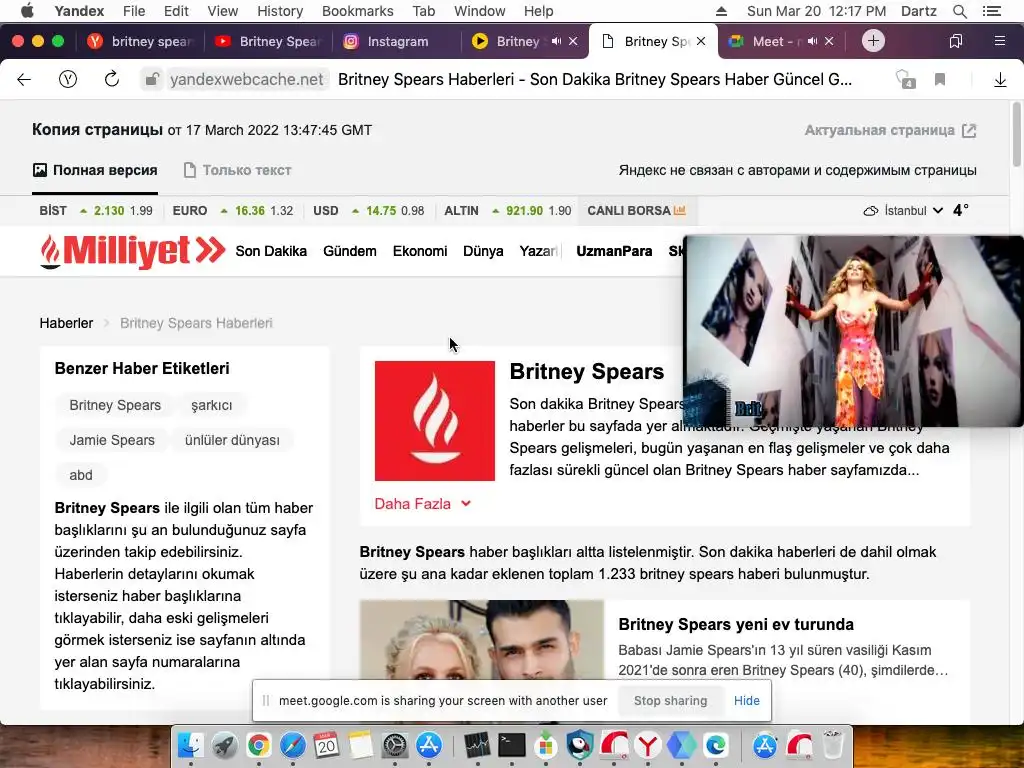Select the Полная версия view tab
The height and width of the screenshot is (768, 1024).
tap(95, 170)
